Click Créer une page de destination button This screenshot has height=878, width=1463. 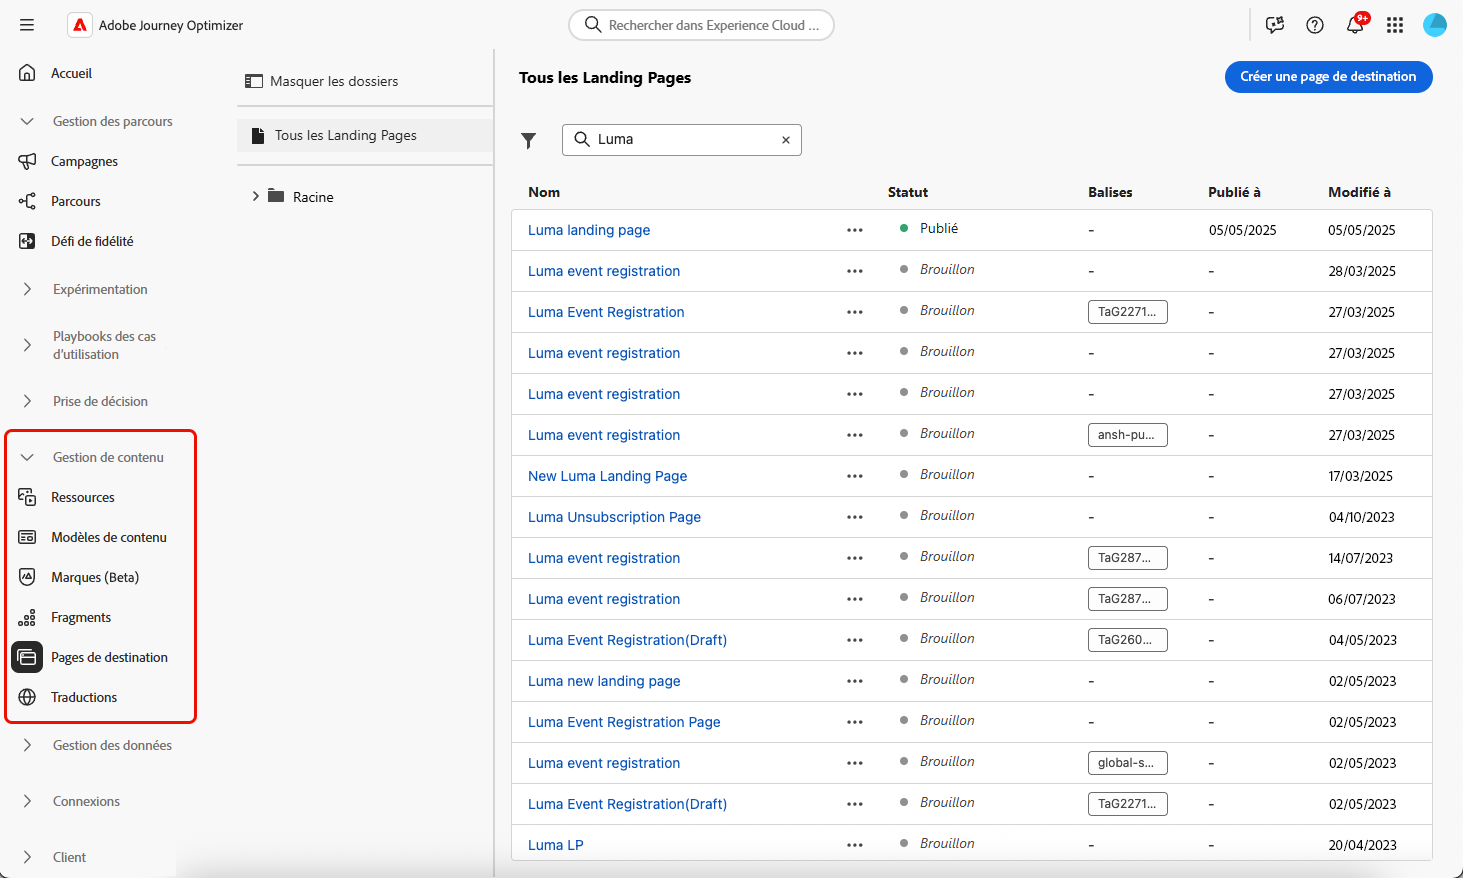pyautogui.click(x=1328, y=77)
